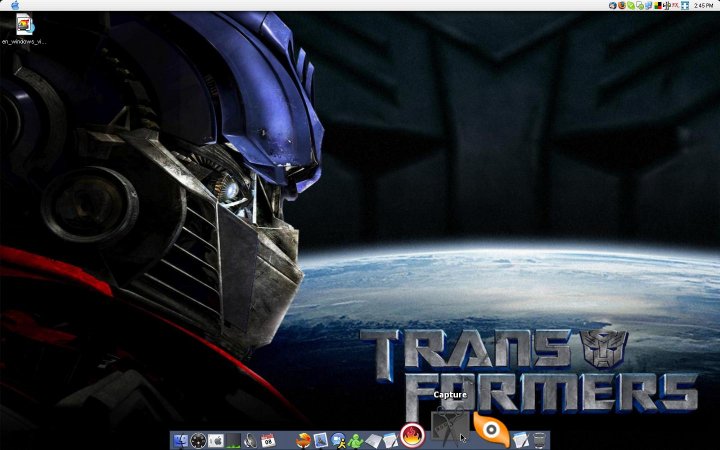Open the calendar icon in the dock
The height and width of the screenshot is (450, 720).
[x=268, y=441]
